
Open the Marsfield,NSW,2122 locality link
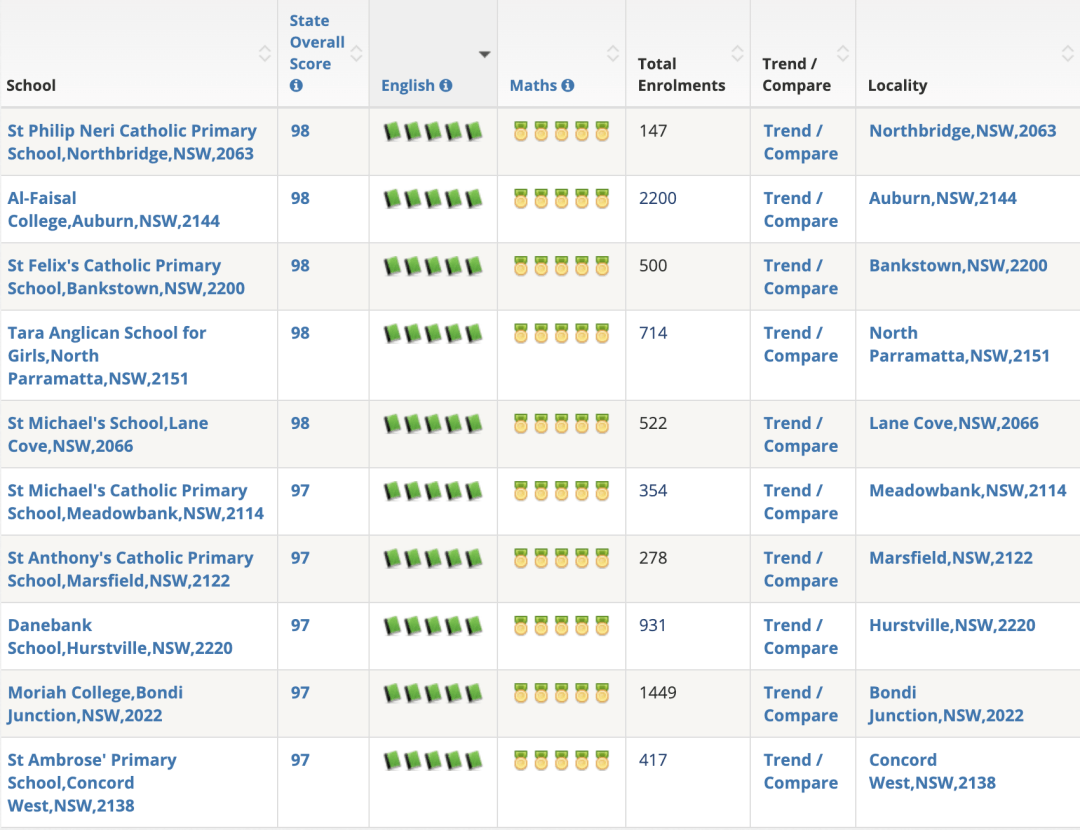[x=951, y=559]
